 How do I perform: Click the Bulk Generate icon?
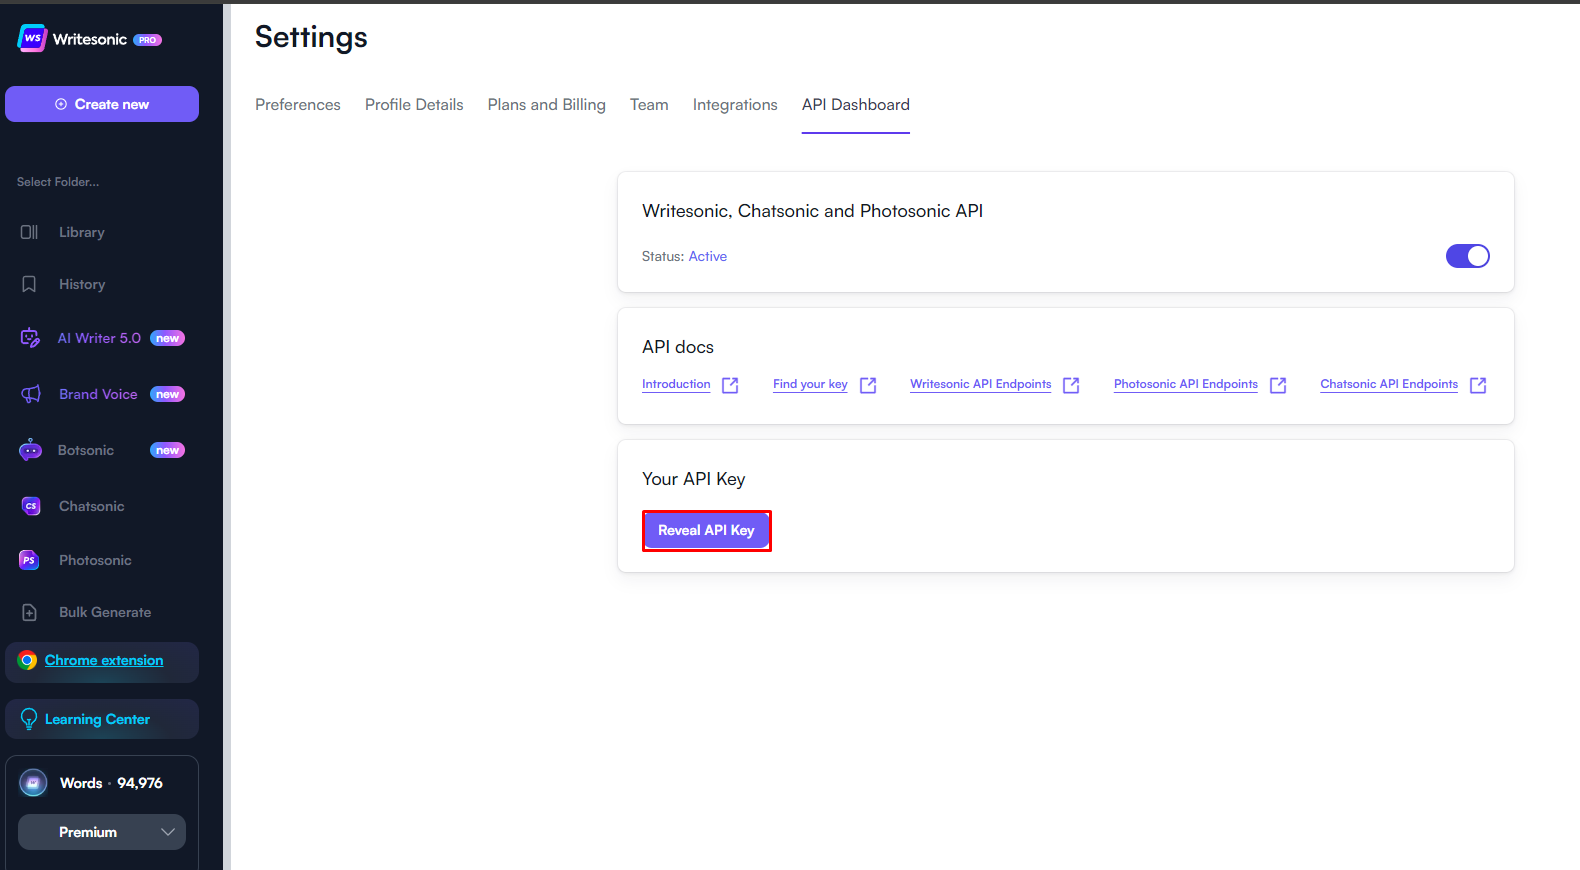[30, 612]
